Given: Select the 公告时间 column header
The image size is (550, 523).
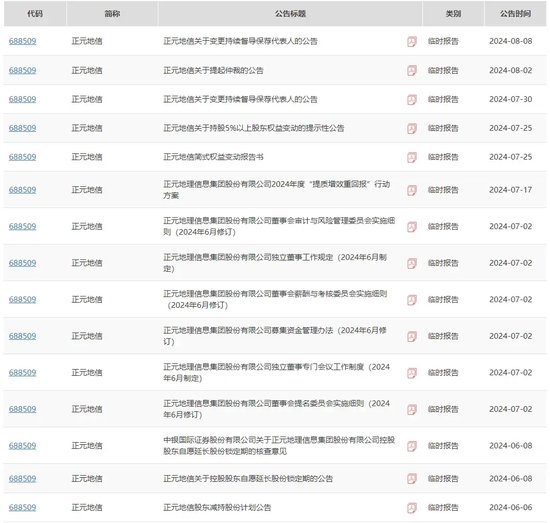Looking at the screenshot, I should tap(515, 14).
